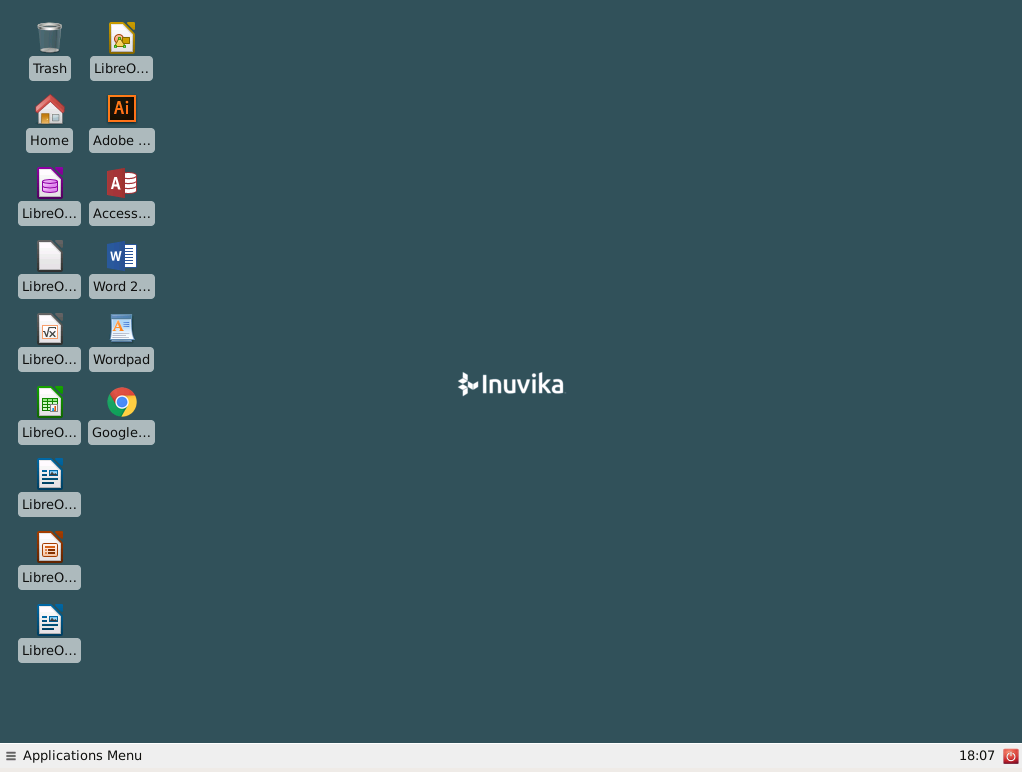
Task: Click the Inuvika logo on the wallpaper
Action: click(x=510, y=384)
